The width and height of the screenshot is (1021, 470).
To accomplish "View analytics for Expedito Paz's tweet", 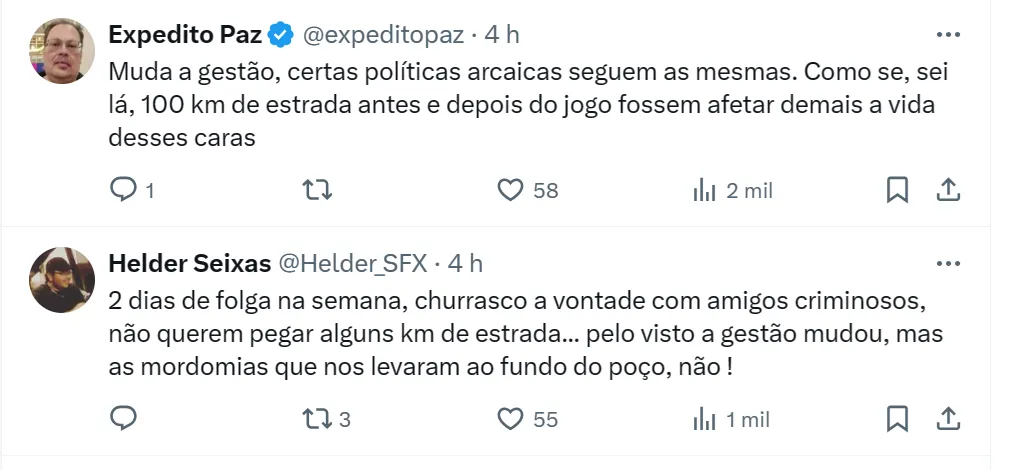I will 705,190.
